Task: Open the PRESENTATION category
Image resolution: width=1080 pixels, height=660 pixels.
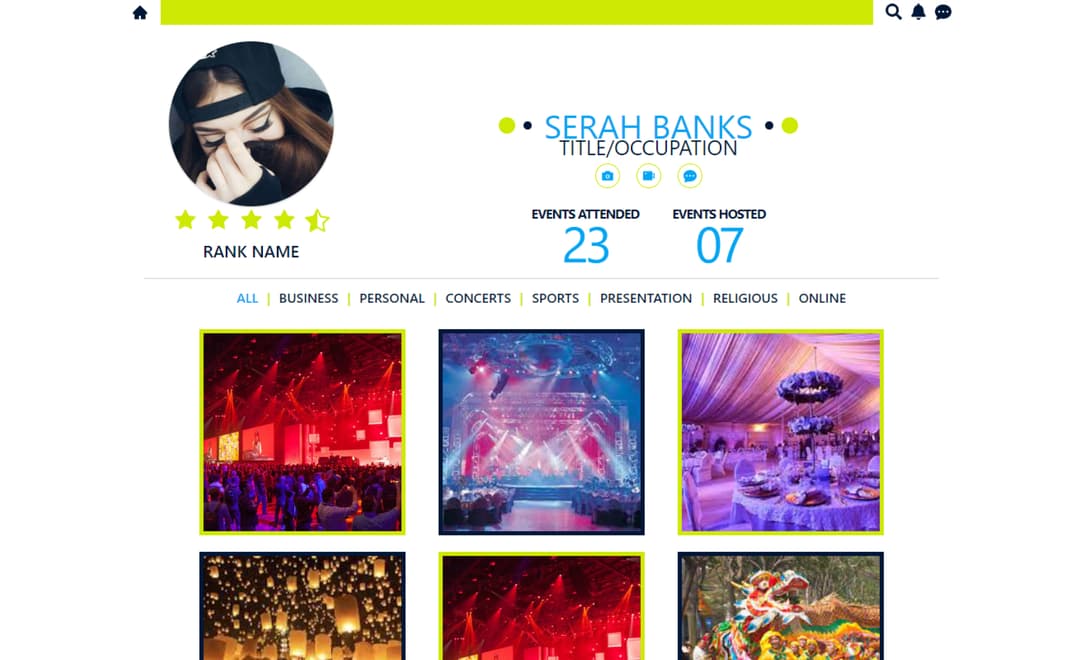Action: click(x=646, y=298)
